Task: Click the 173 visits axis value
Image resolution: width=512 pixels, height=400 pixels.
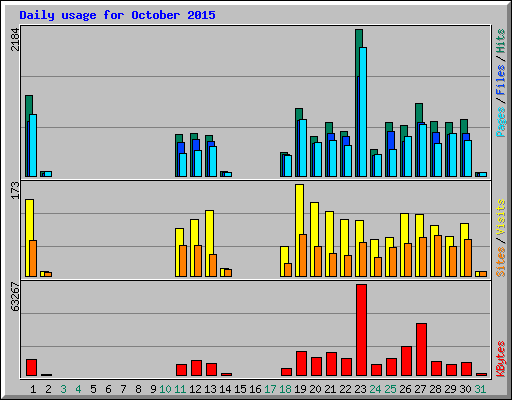Action: pyautogui.click(x=15, y=190)
